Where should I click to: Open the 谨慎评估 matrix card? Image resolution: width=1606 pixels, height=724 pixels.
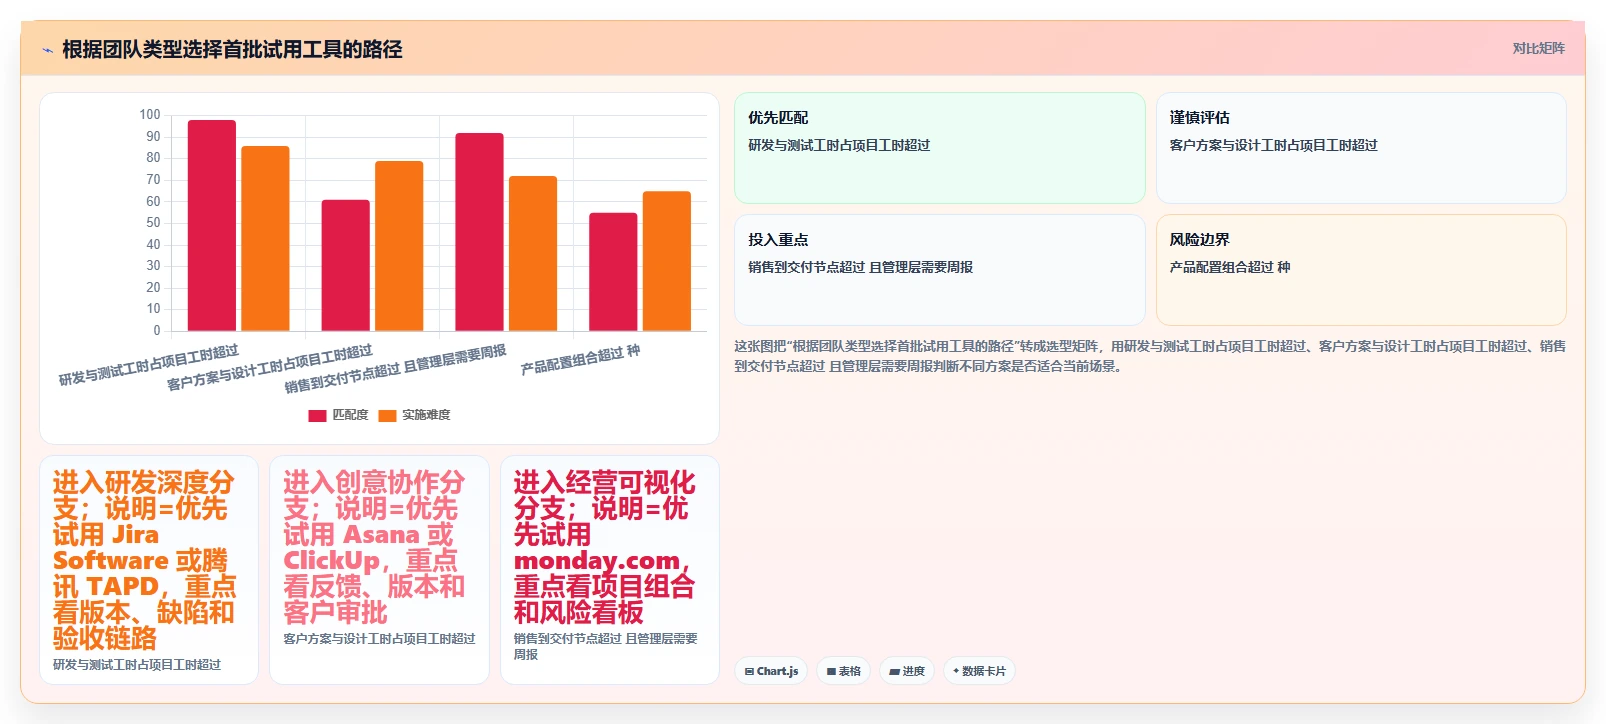tap(1361, 148)
